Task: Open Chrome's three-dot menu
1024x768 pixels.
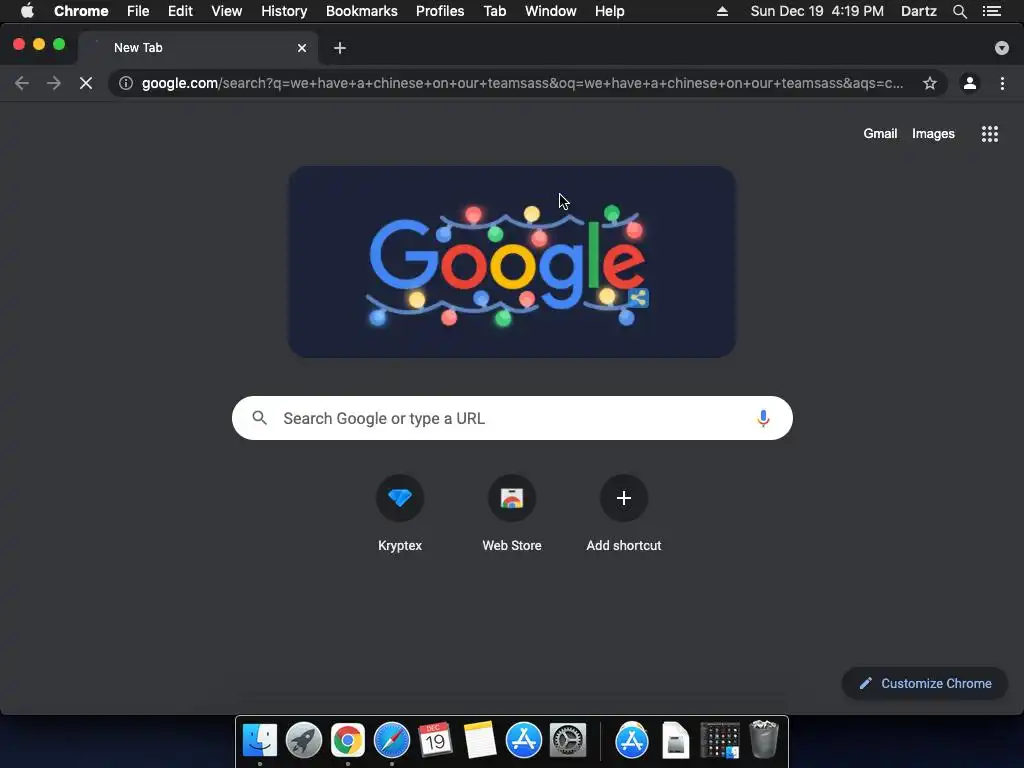Action: click(x=1002, y=84)
